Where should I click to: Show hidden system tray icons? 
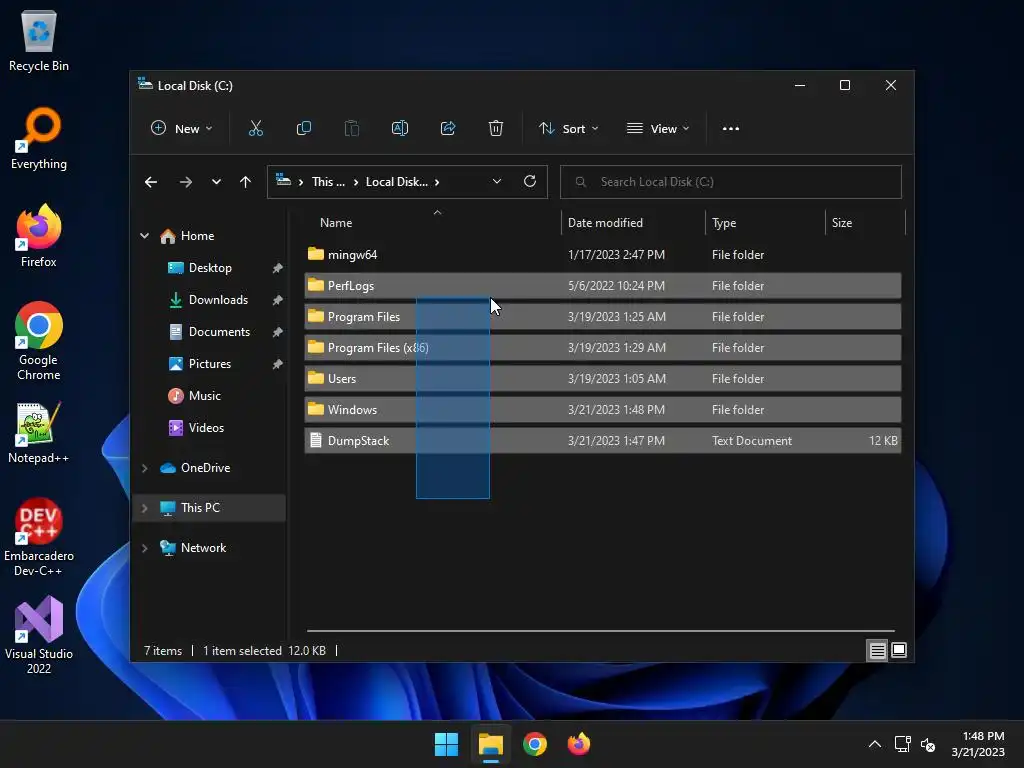tap(875, 744)
